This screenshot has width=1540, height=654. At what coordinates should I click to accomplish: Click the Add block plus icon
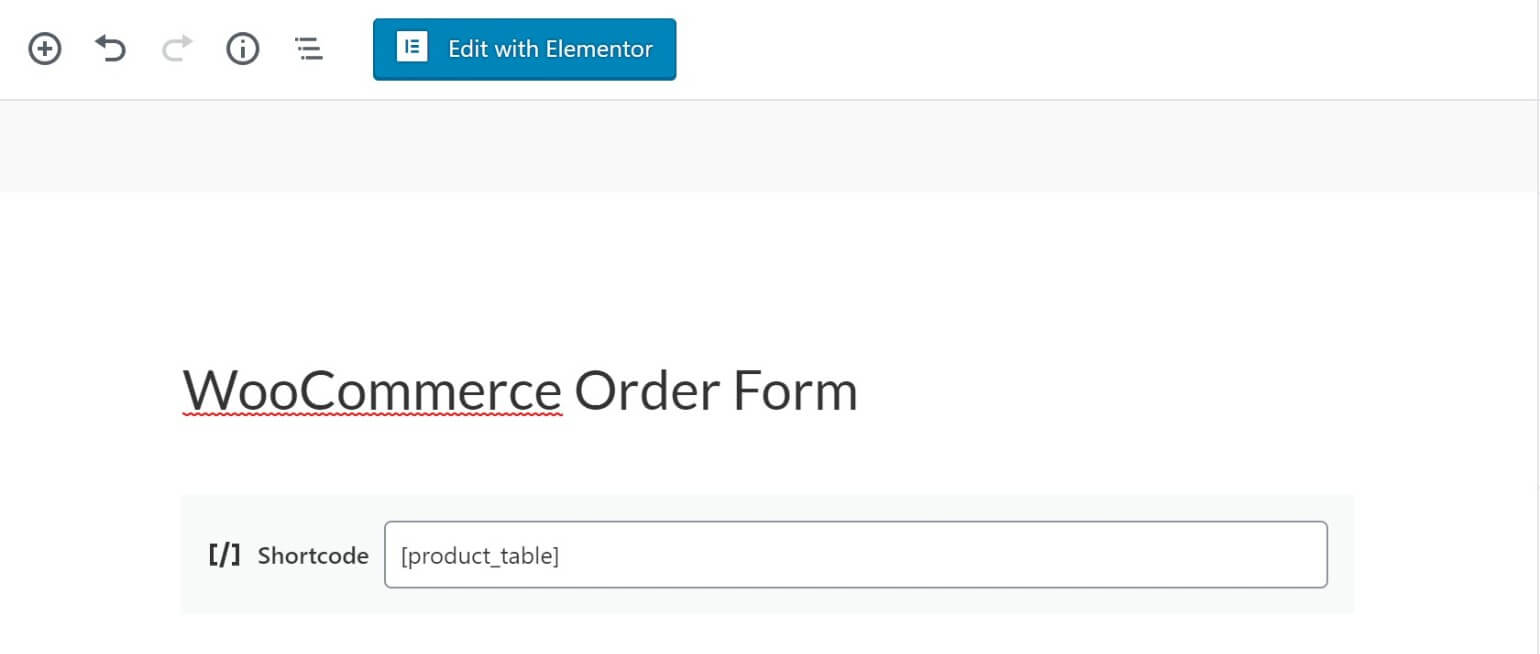pyautogui.click(x=44, y=49)
